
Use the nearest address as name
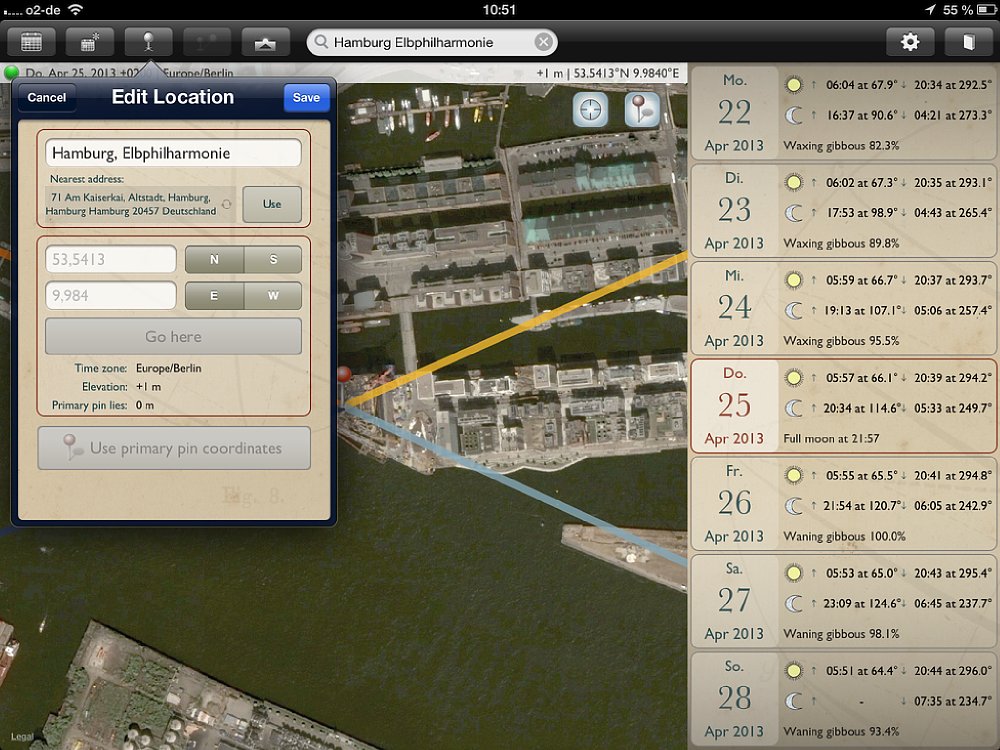click(272, 204)
